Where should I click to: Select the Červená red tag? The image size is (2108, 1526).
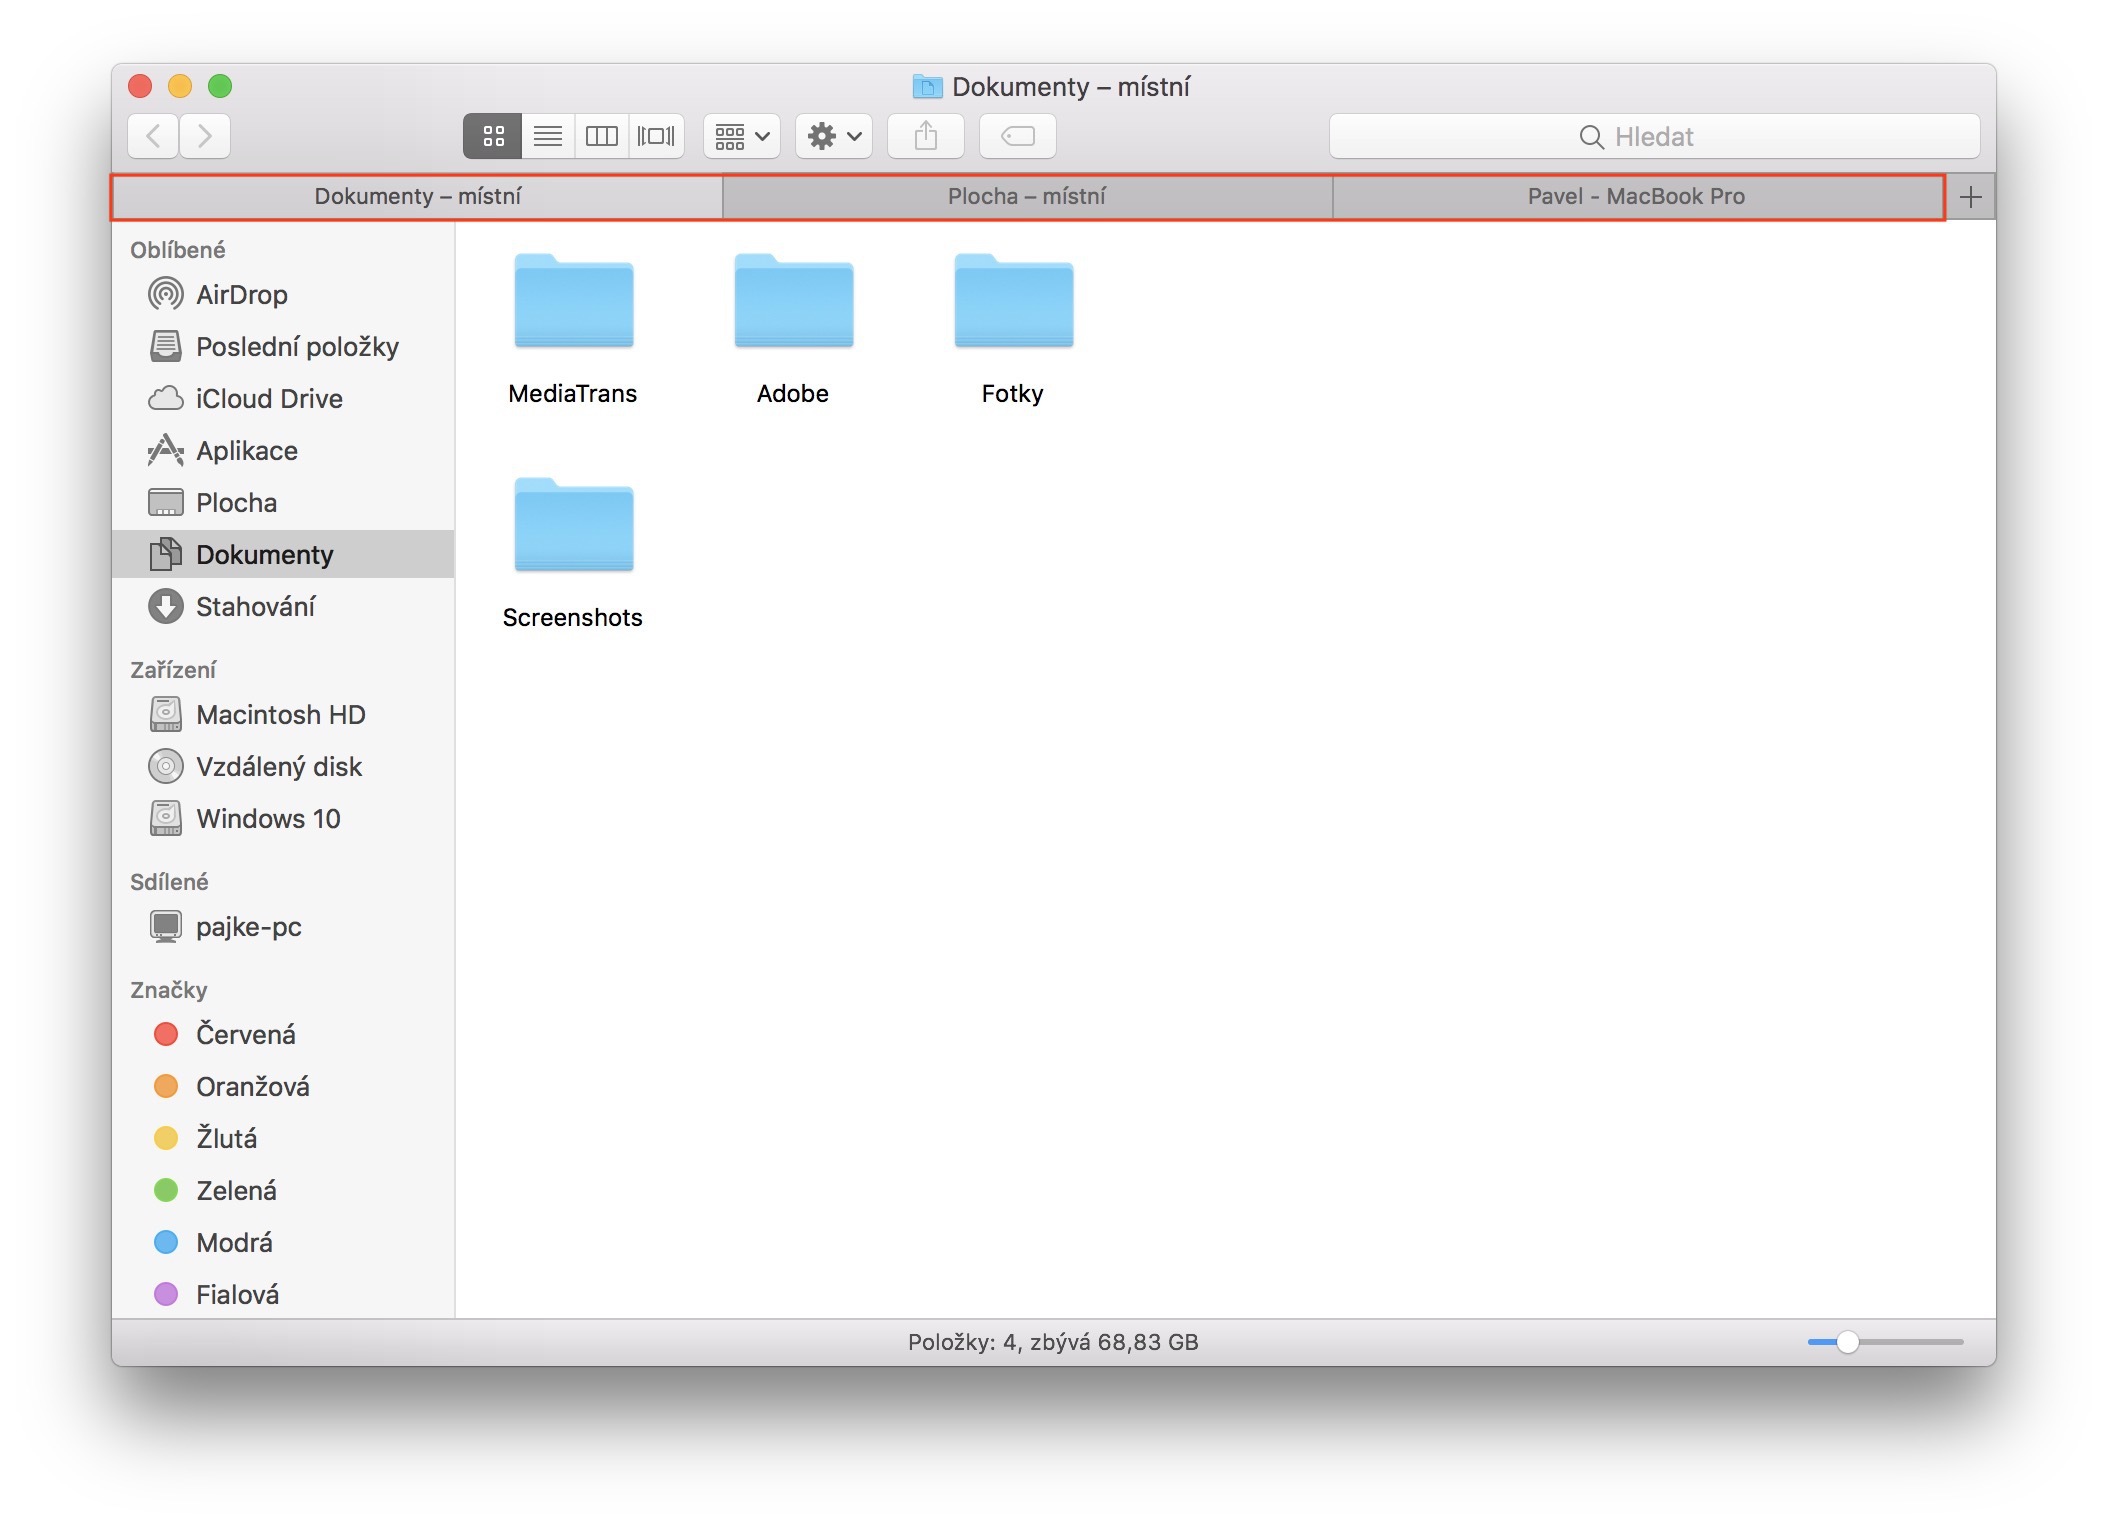(245, 1035)
